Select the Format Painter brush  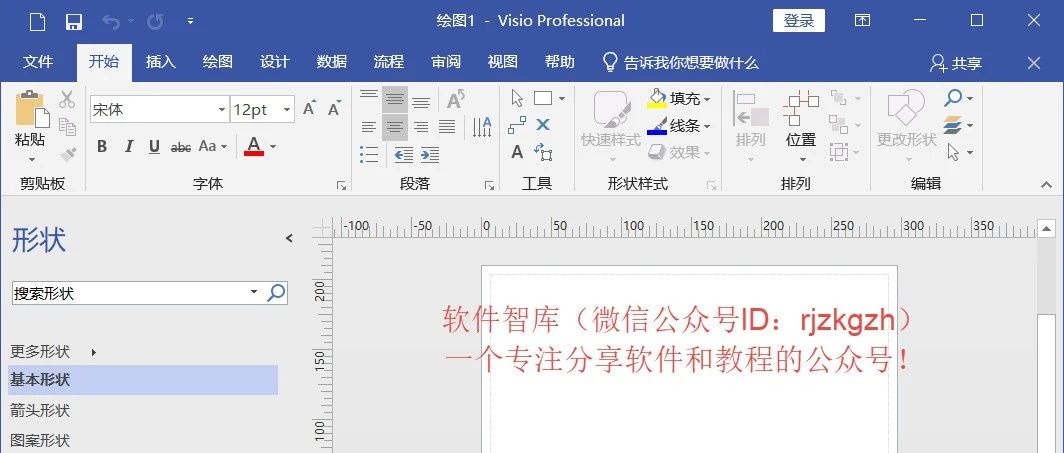point(67,155)
